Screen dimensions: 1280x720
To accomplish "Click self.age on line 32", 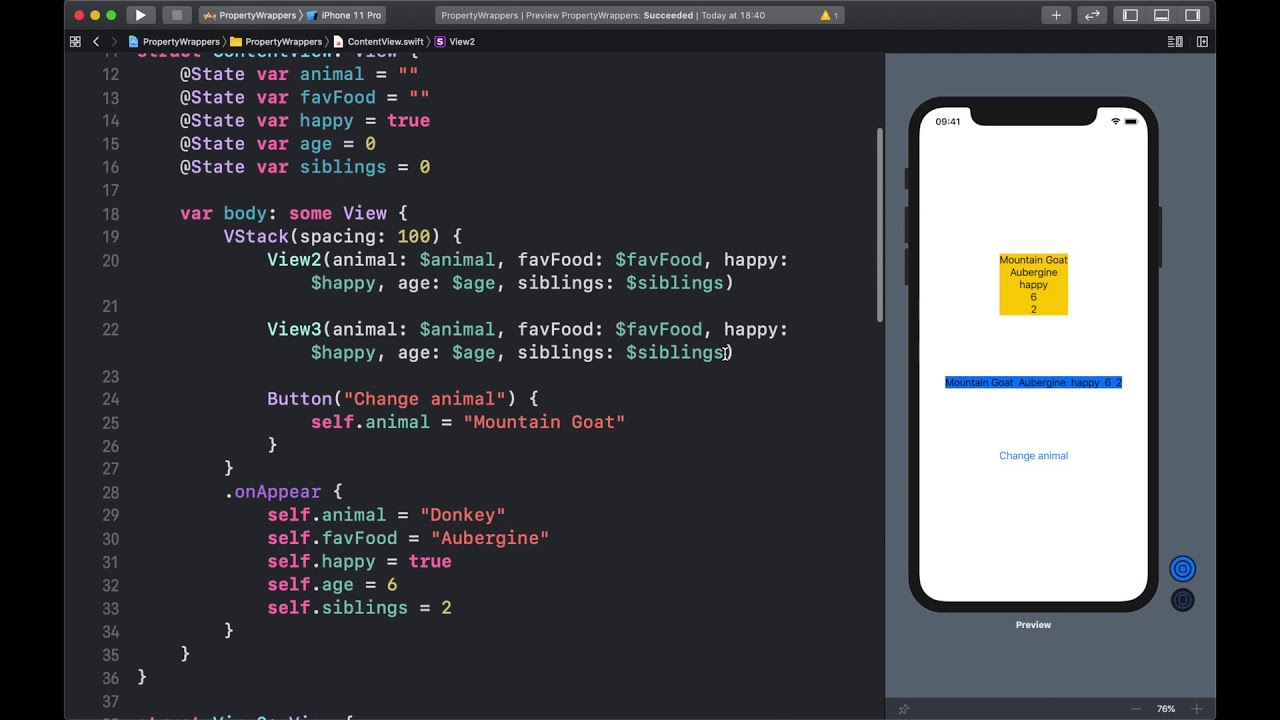I will click(310, 585).
